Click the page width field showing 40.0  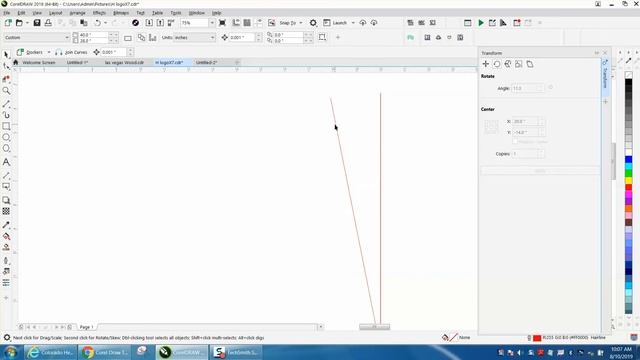[x=94, y=35]
